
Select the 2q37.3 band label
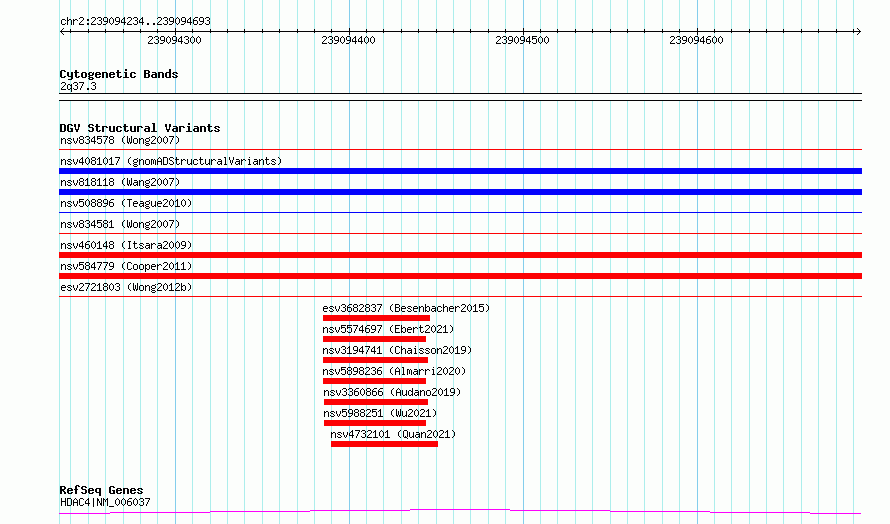[x=78, y=86]
